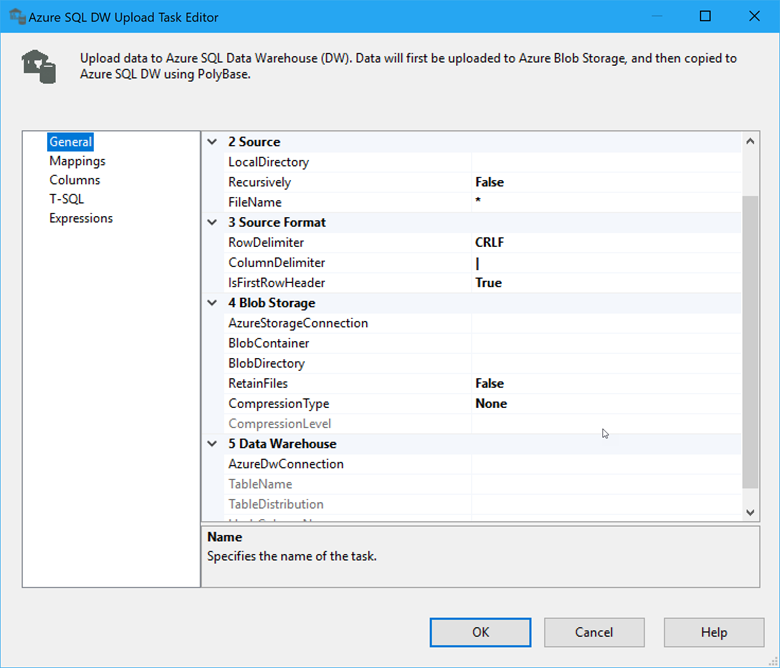780x668 pixels.
Task: Open the Mappings page
Action: 77,161
